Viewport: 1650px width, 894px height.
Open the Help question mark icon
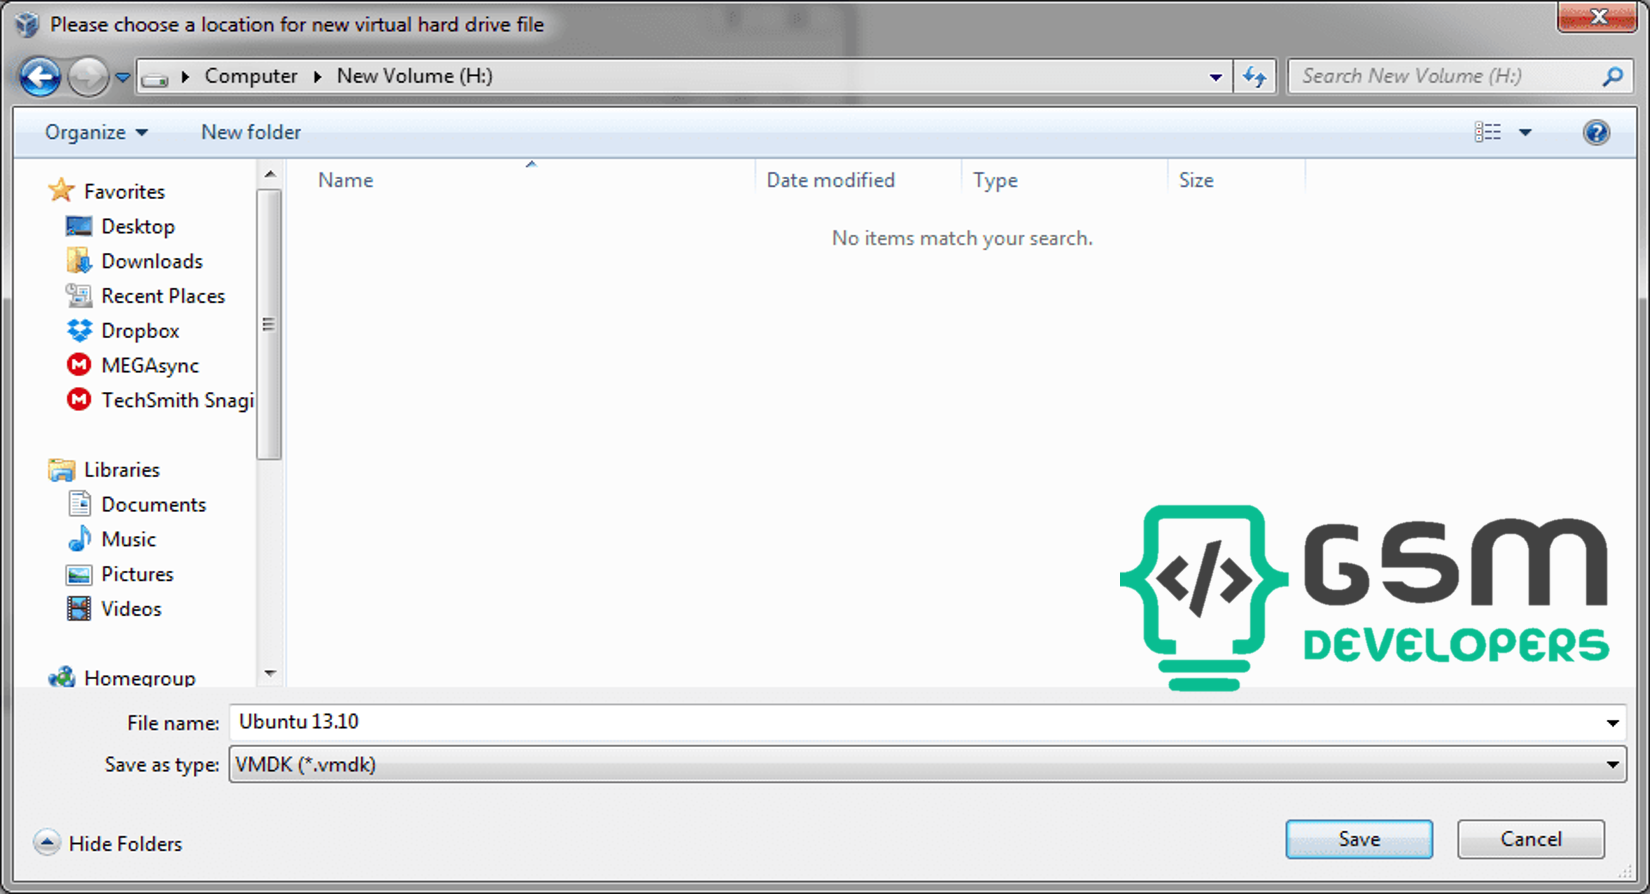1596,132
